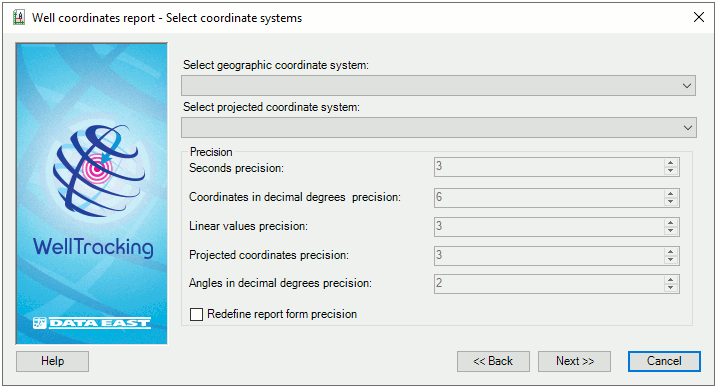The image size is (716, 387).
Task: Decrease Seconds precision with down arrow
Action: (670, 171)
